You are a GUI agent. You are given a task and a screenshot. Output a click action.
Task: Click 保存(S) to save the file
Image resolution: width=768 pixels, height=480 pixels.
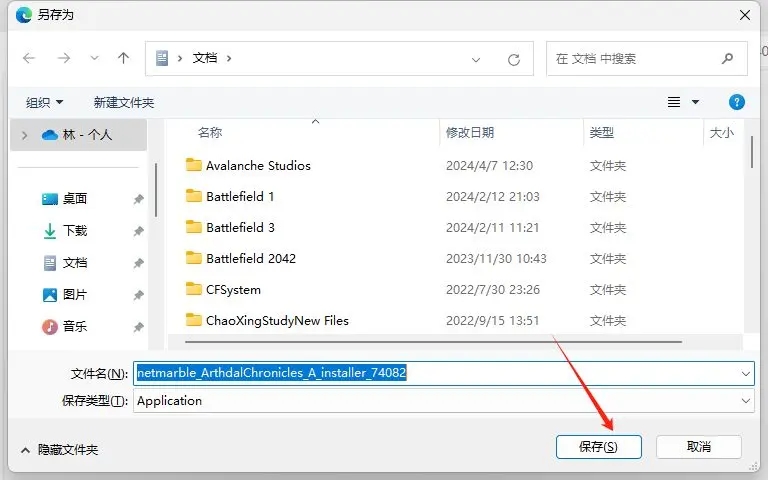pos(599,447)
